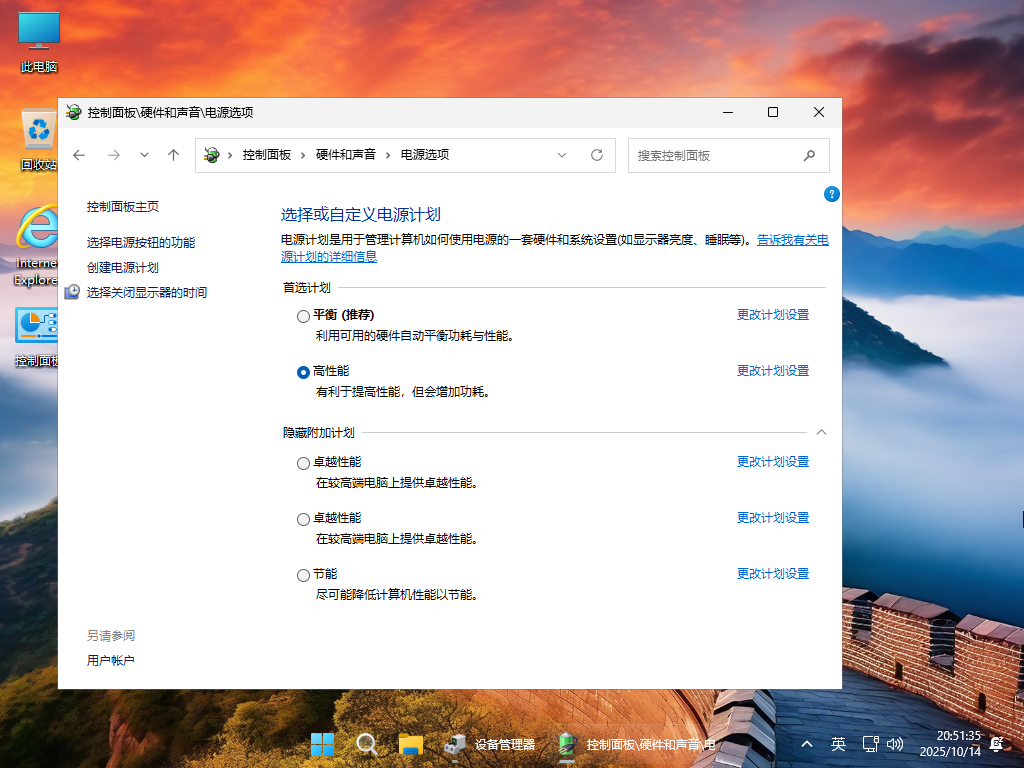Select the first 卓越性能 plan
Image resolution: width=1024 pixels, height=768 pixels.
click(x=303, y=463)
